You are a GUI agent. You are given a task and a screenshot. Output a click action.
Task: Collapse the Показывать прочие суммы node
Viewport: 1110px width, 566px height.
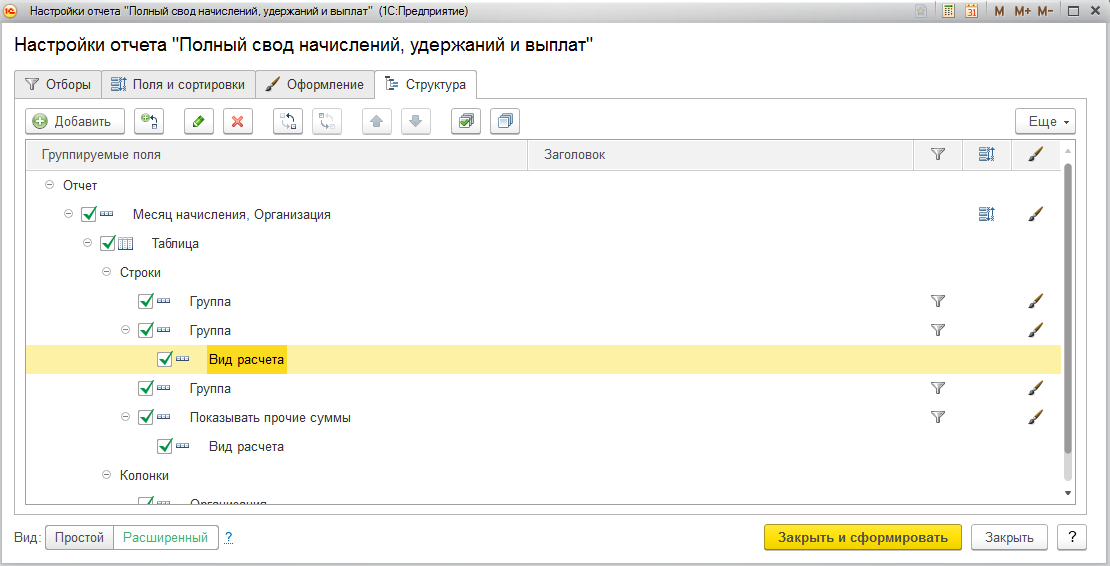coord(126,417)
